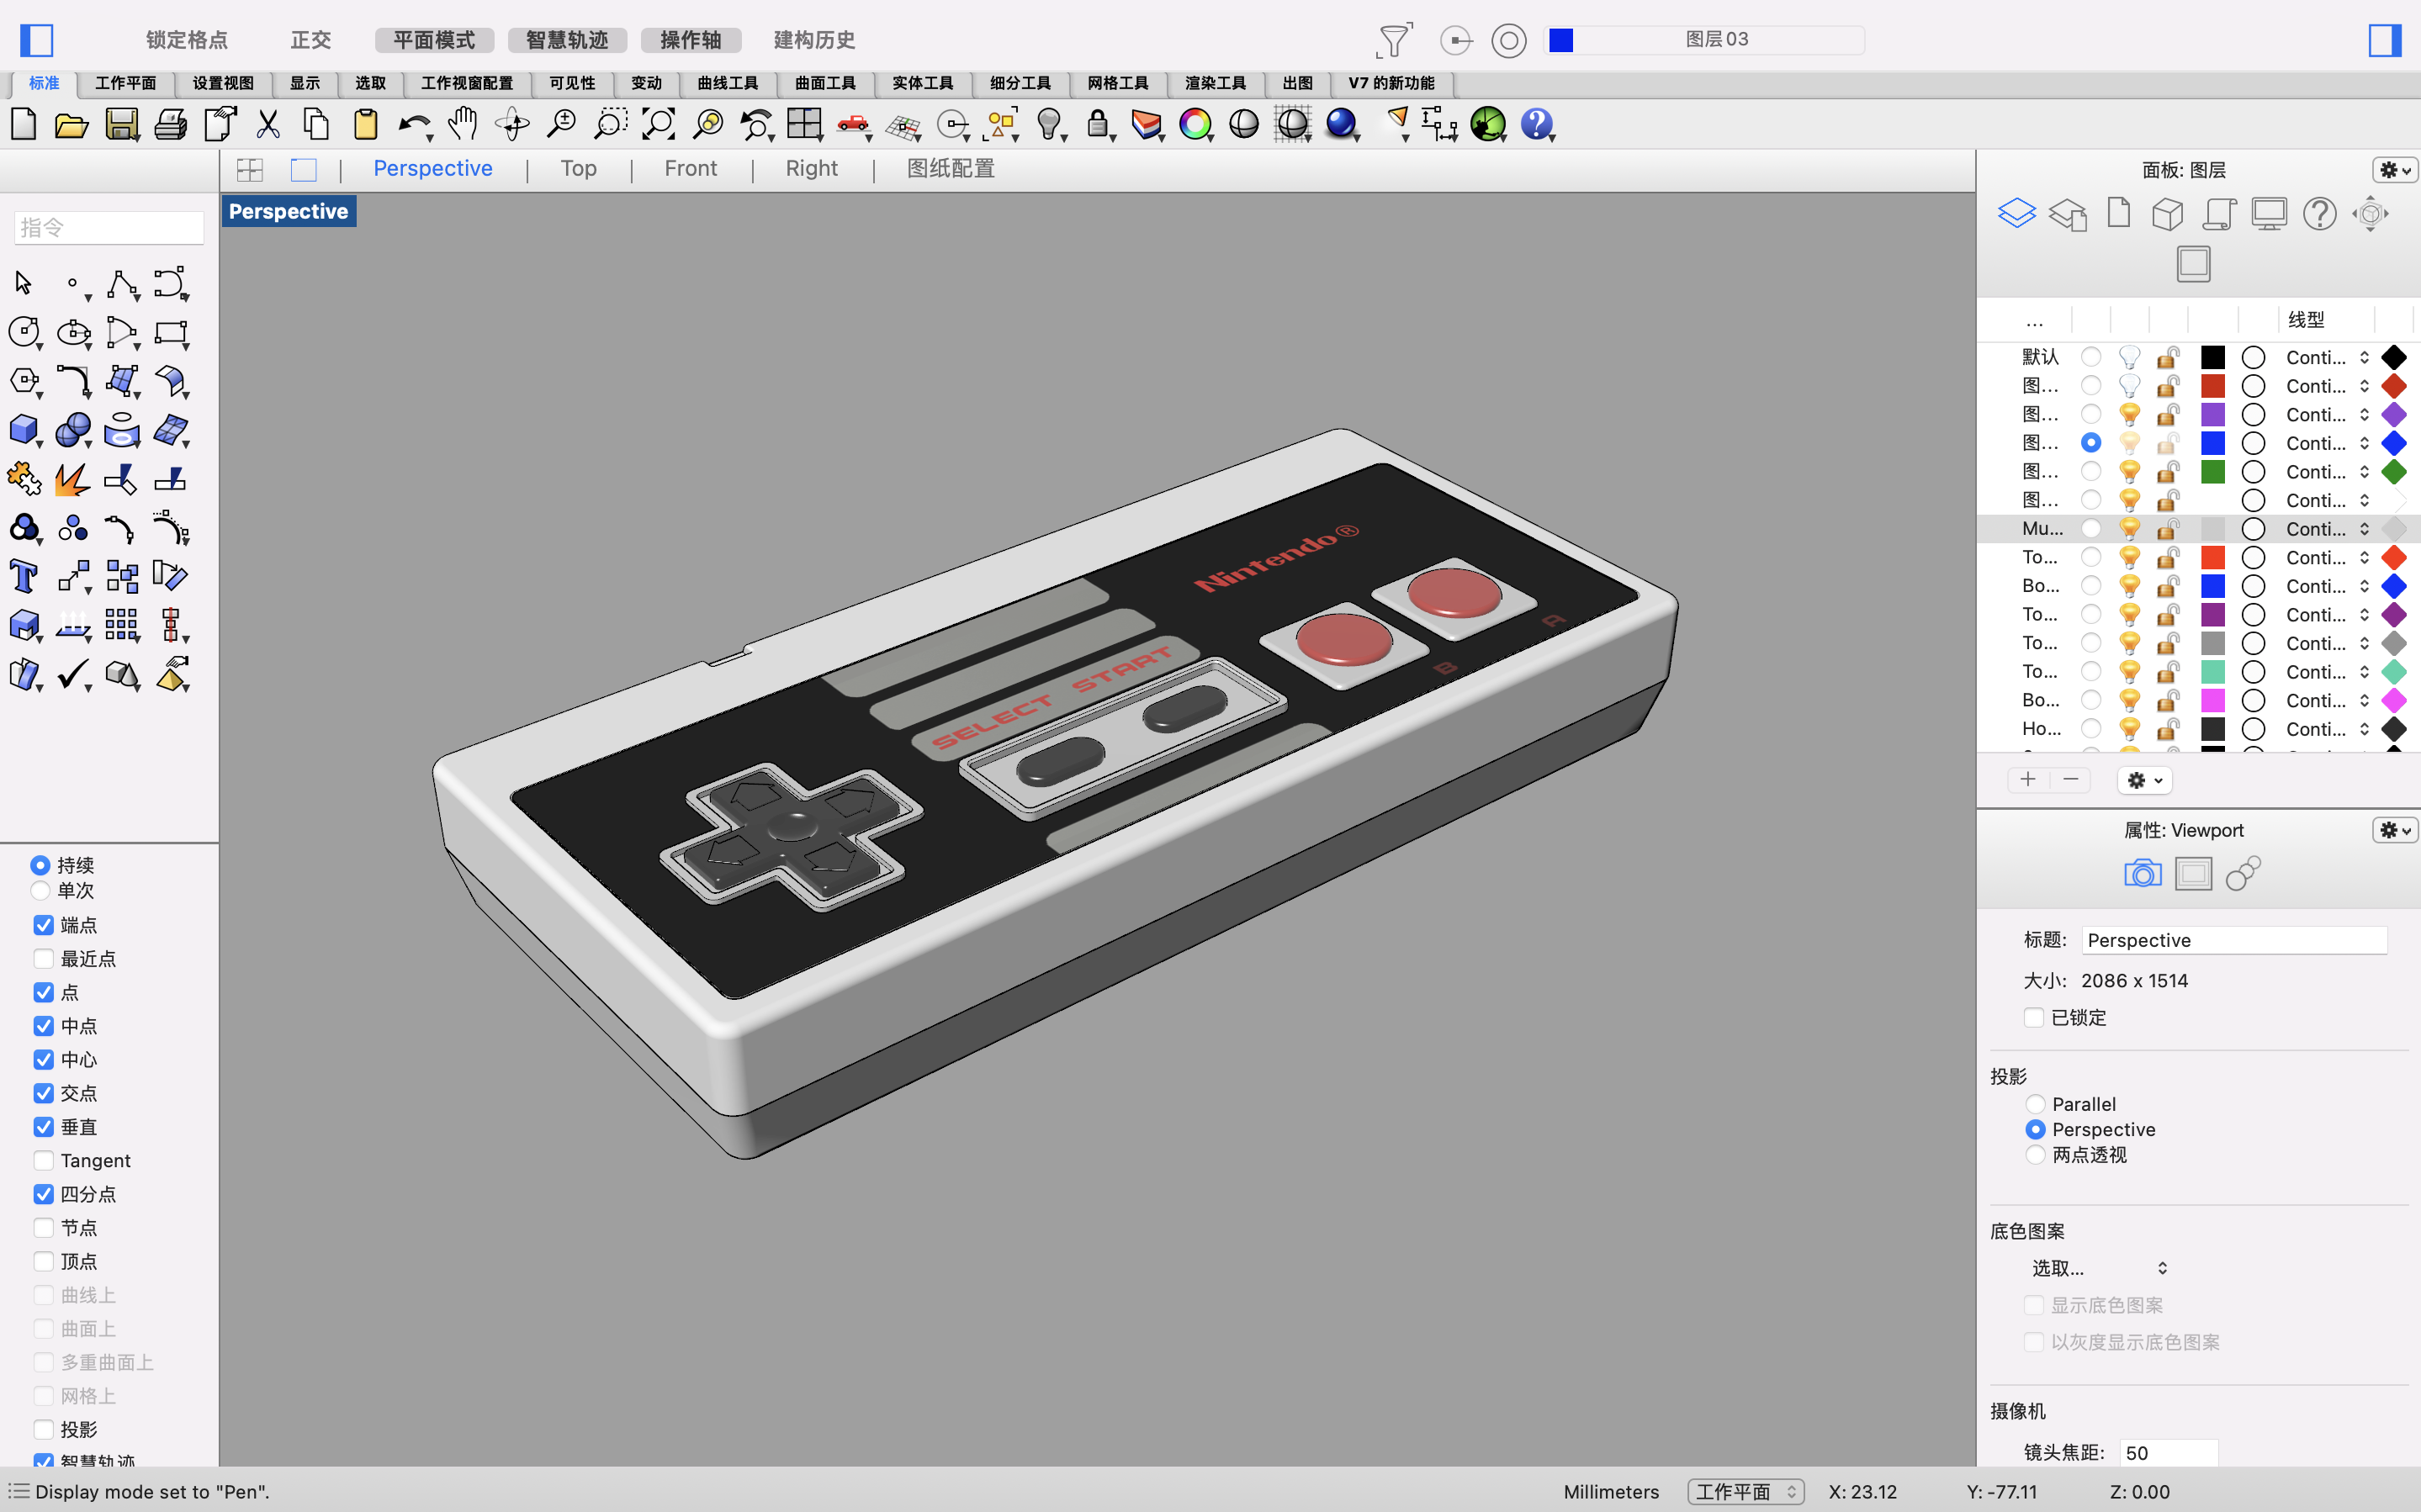
Task: Open the Layers panel icon
Action: click(x=2017, y=213)
